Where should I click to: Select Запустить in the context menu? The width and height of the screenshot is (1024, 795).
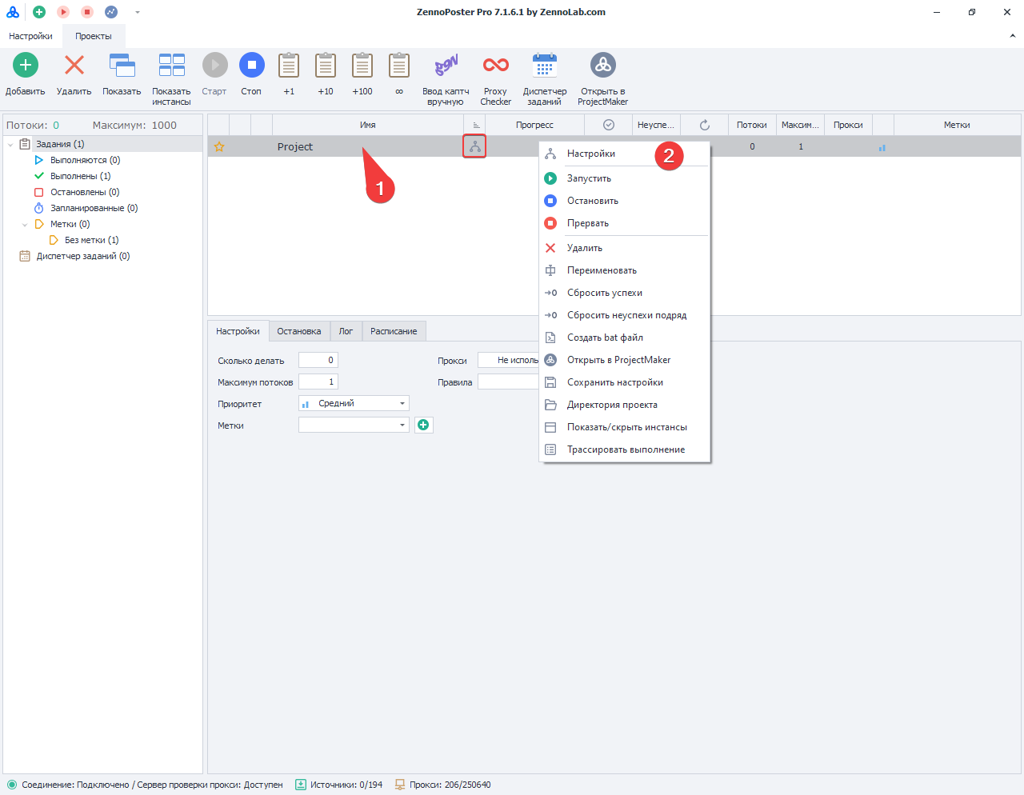(x=588, y=178)
